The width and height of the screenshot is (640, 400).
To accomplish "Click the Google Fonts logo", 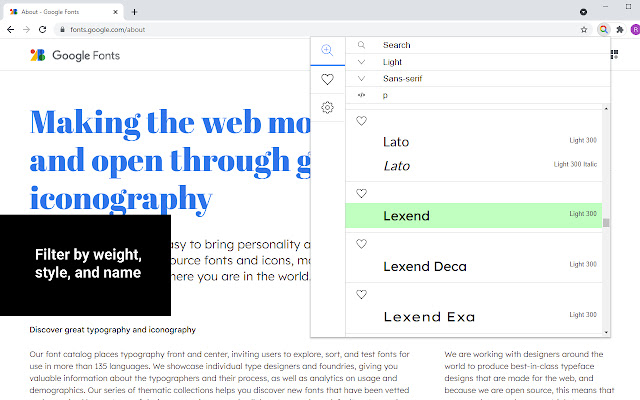I will click(x=75, y=56).
